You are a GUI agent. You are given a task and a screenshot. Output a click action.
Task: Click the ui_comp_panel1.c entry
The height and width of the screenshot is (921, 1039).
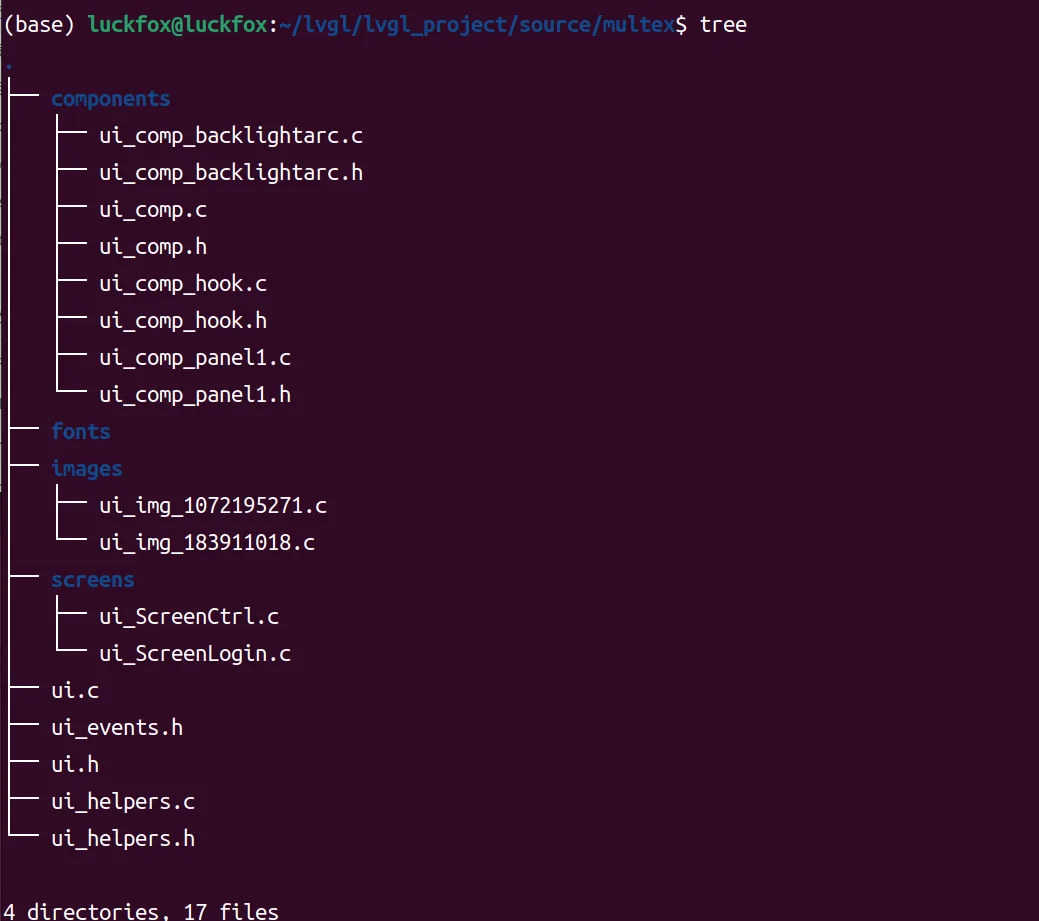(x=195, y=358)
